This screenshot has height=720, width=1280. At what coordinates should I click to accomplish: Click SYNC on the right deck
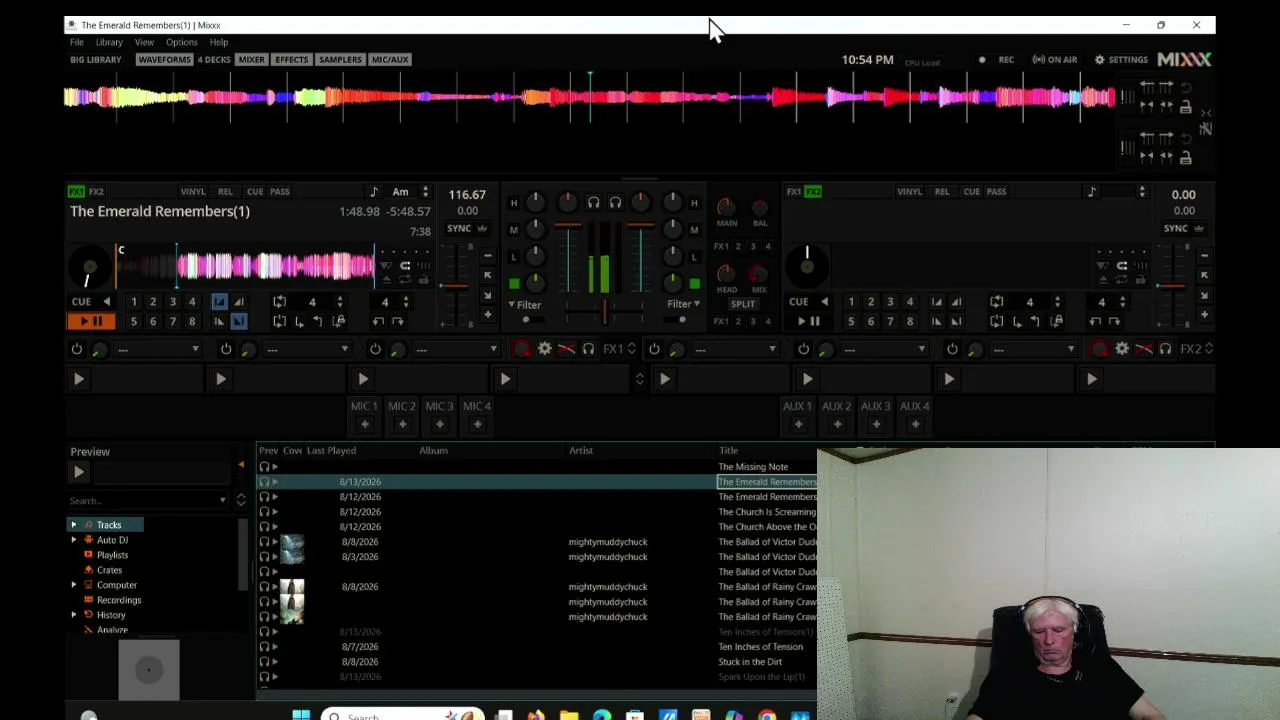(x=1176, y=228)
